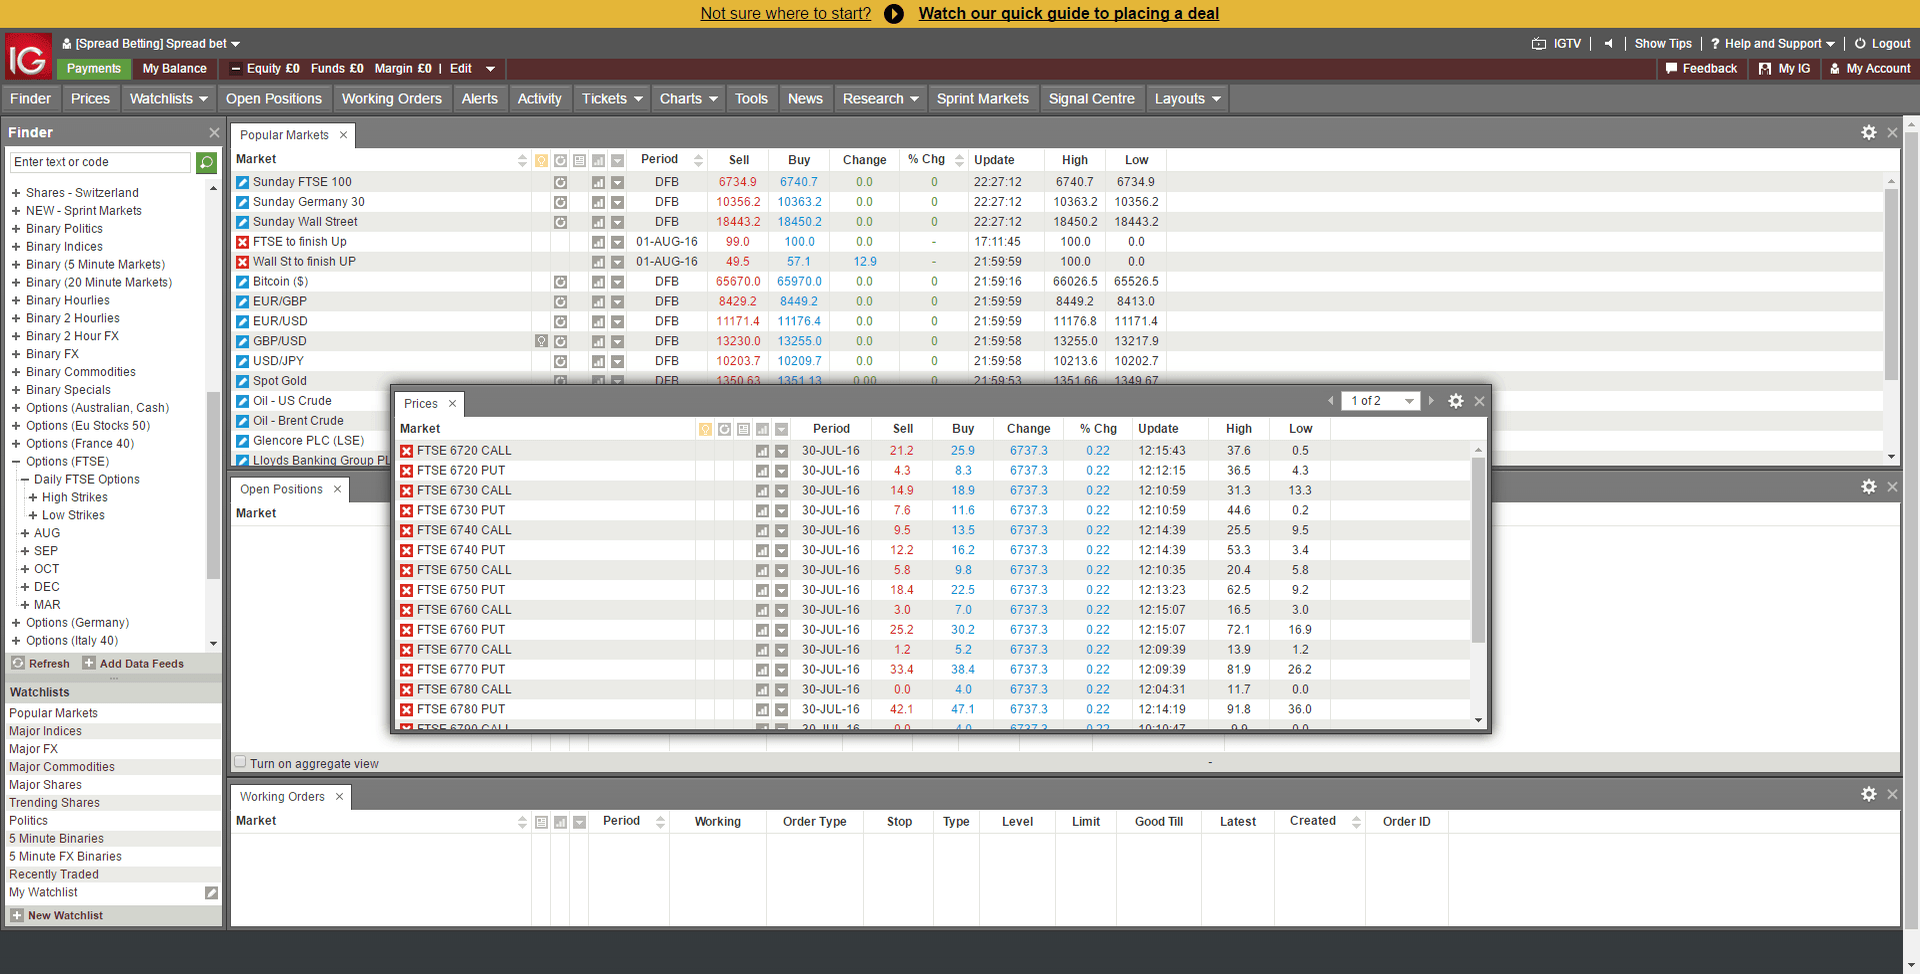1920x974 pixels.
Task: Click the play icon next to quick guide link
Action: tap(894, 14)
